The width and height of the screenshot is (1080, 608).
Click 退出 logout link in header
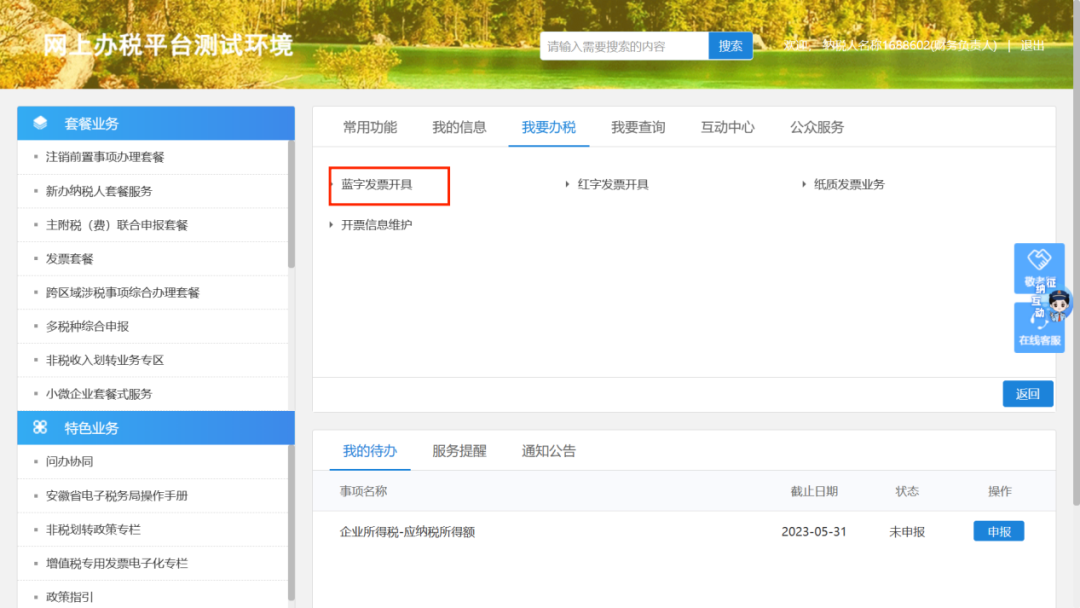coord(1033,46)
